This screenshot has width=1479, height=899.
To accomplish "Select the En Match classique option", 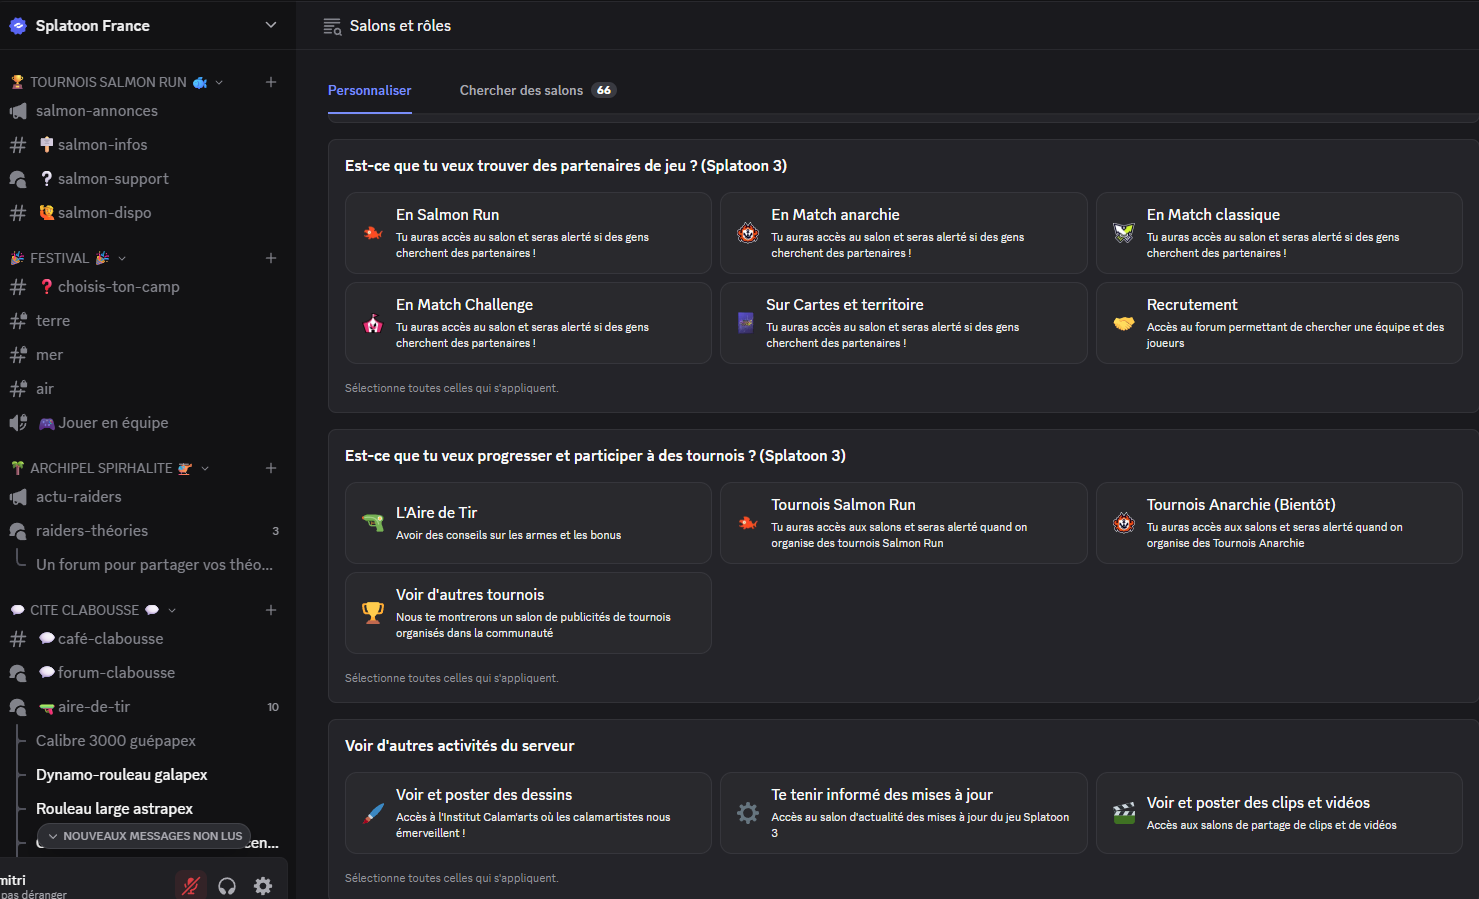I will (1279, 233).
